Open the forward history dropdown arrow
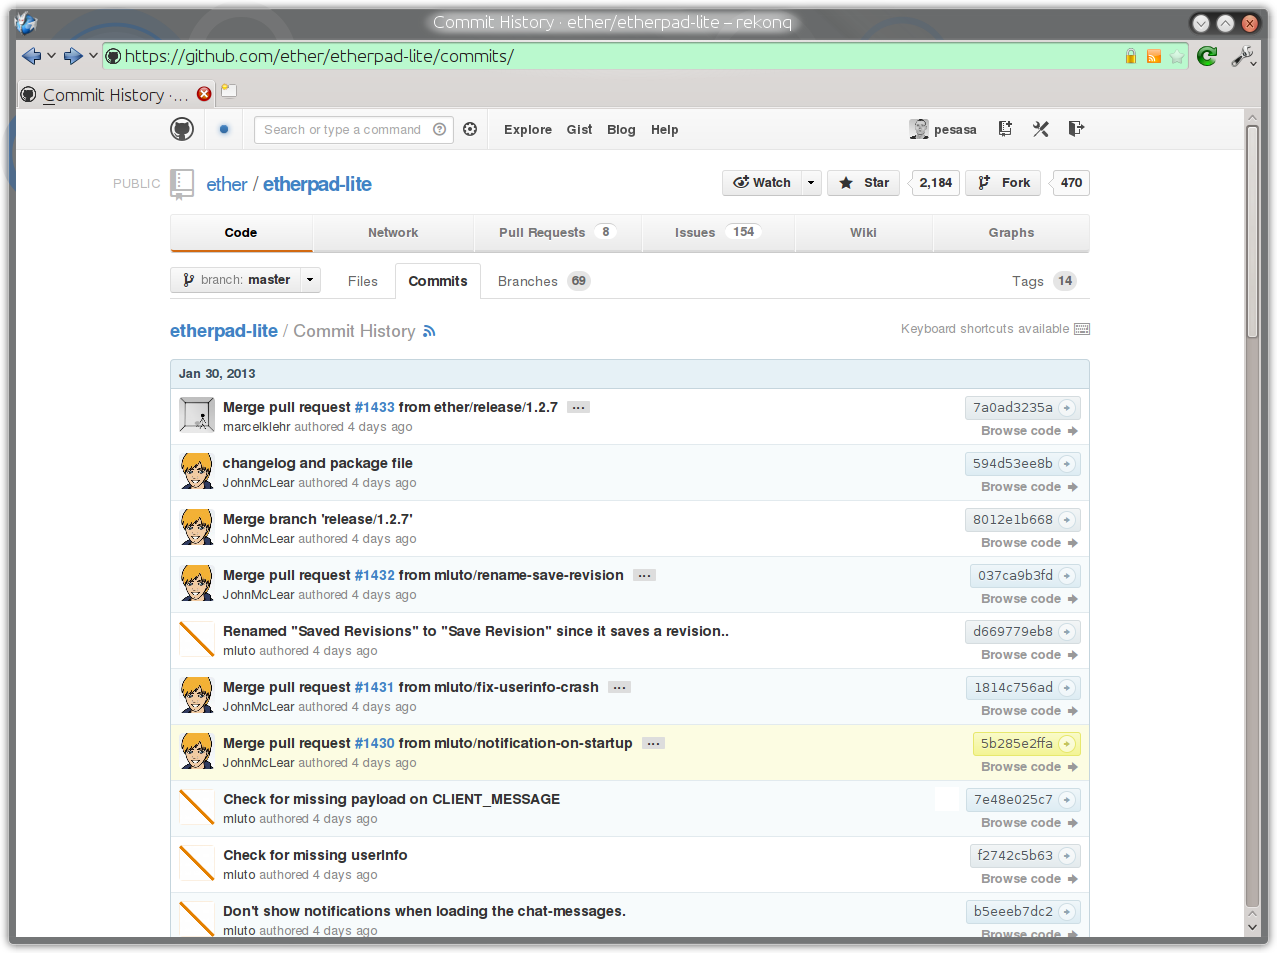This screenshot has height=953, width=1277. coord(93,56)
